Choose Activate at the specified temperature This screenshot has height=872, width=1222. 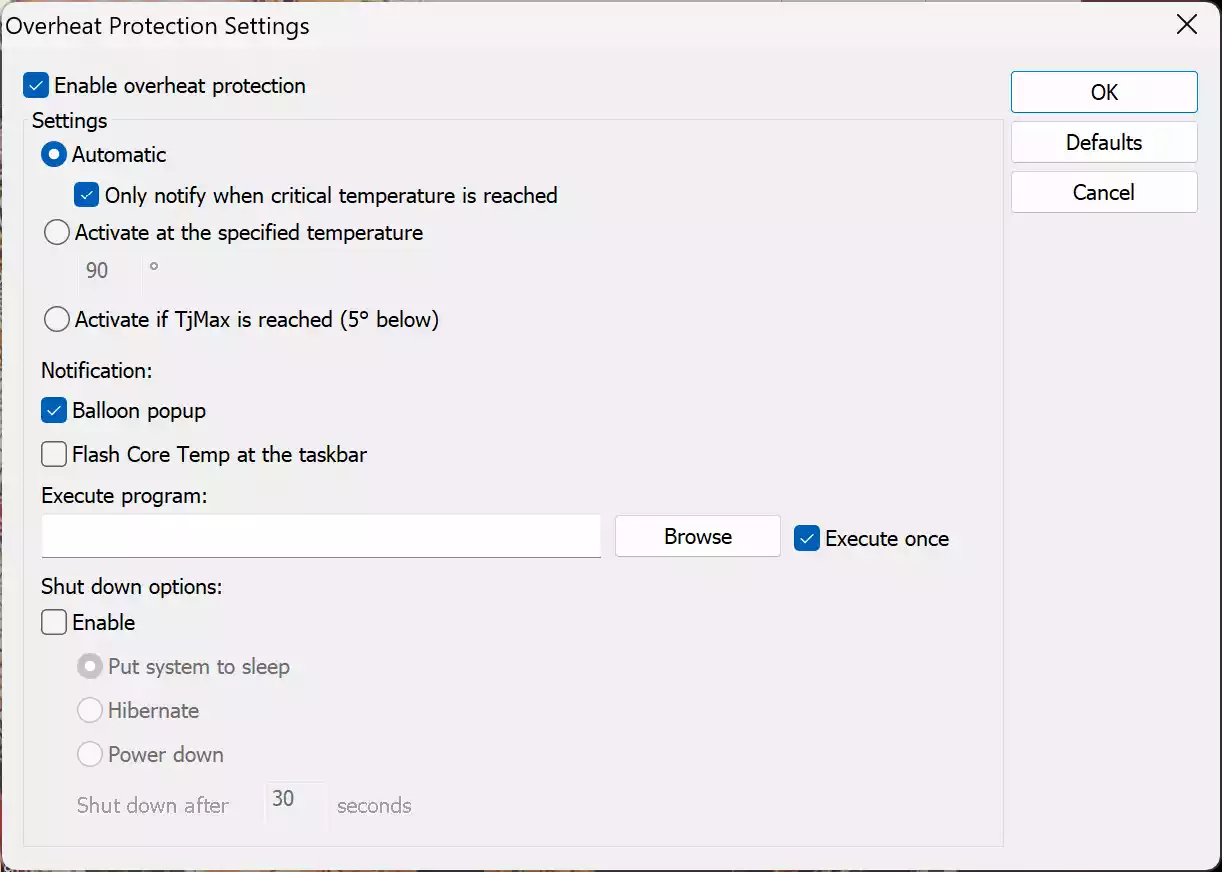point(57,232)
